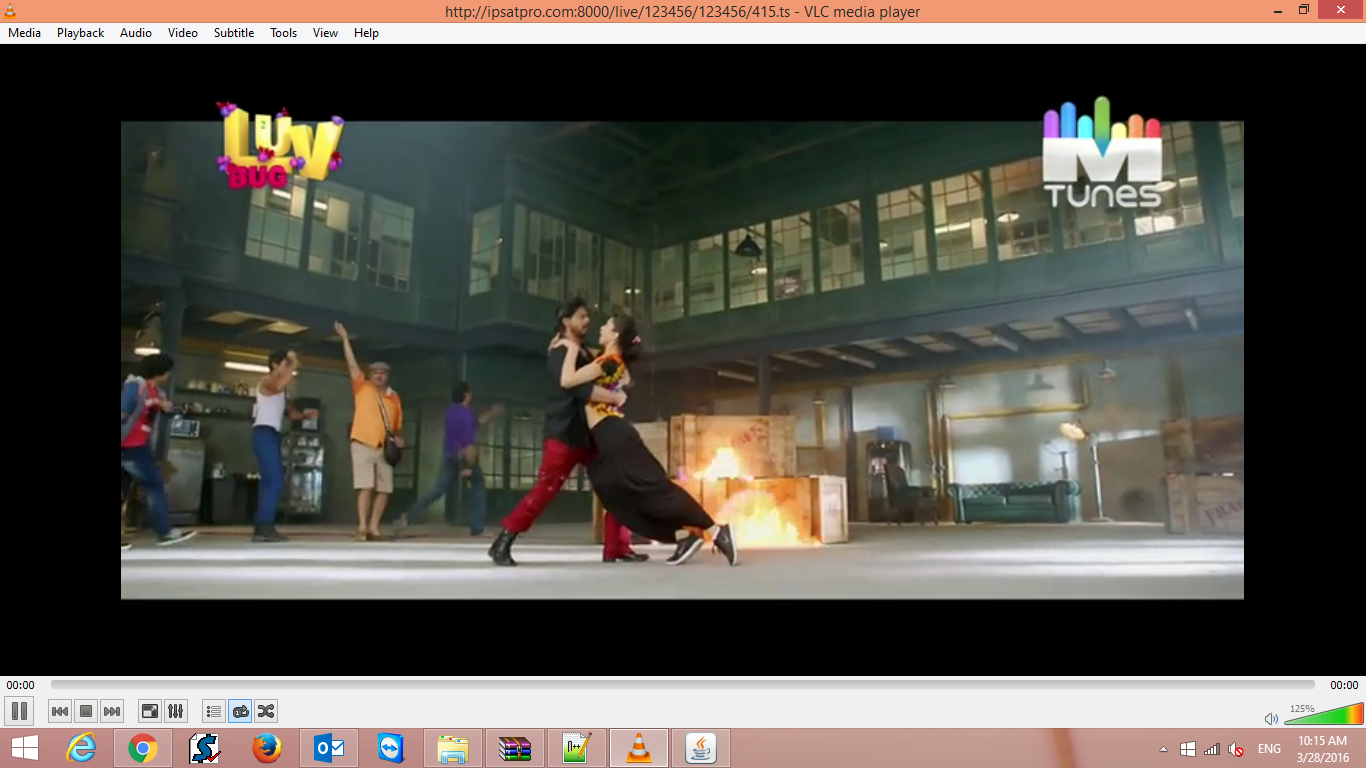
Task: Toggle the remaining time label on right
Action: tap(1344, 685)
